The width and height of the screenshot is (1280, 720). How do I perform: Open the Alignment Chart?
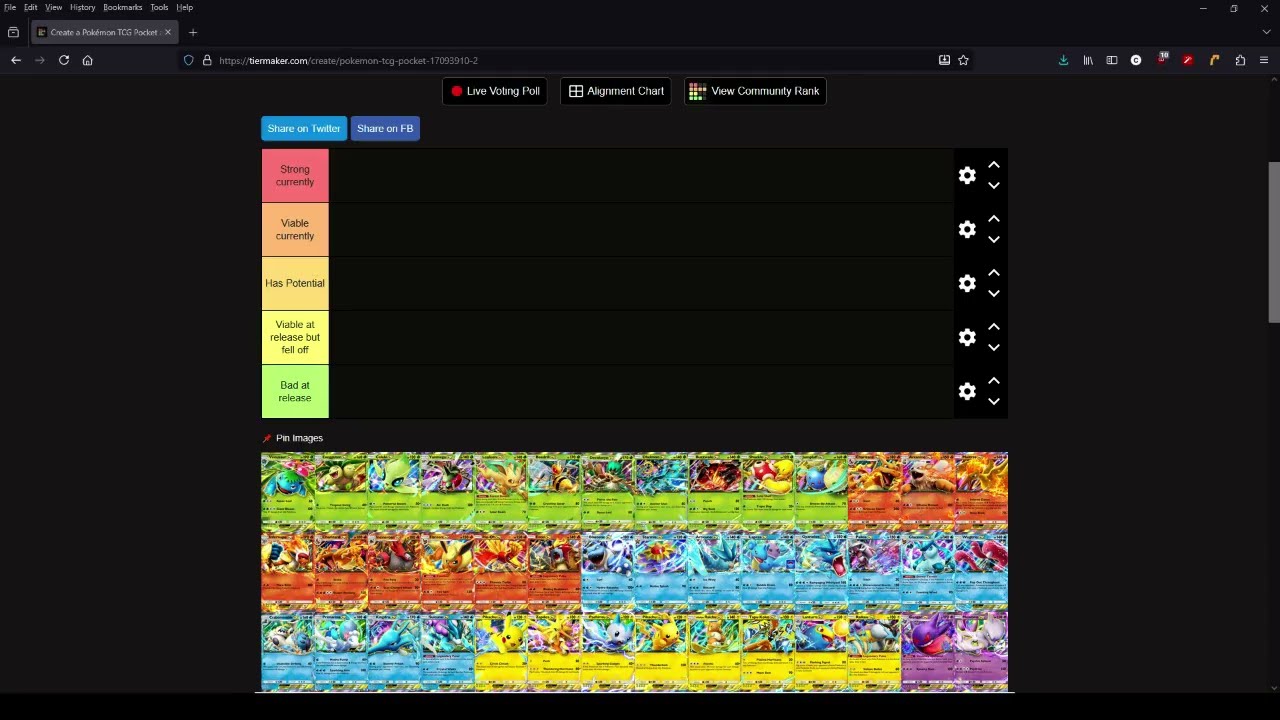click(x=616, y=91)
